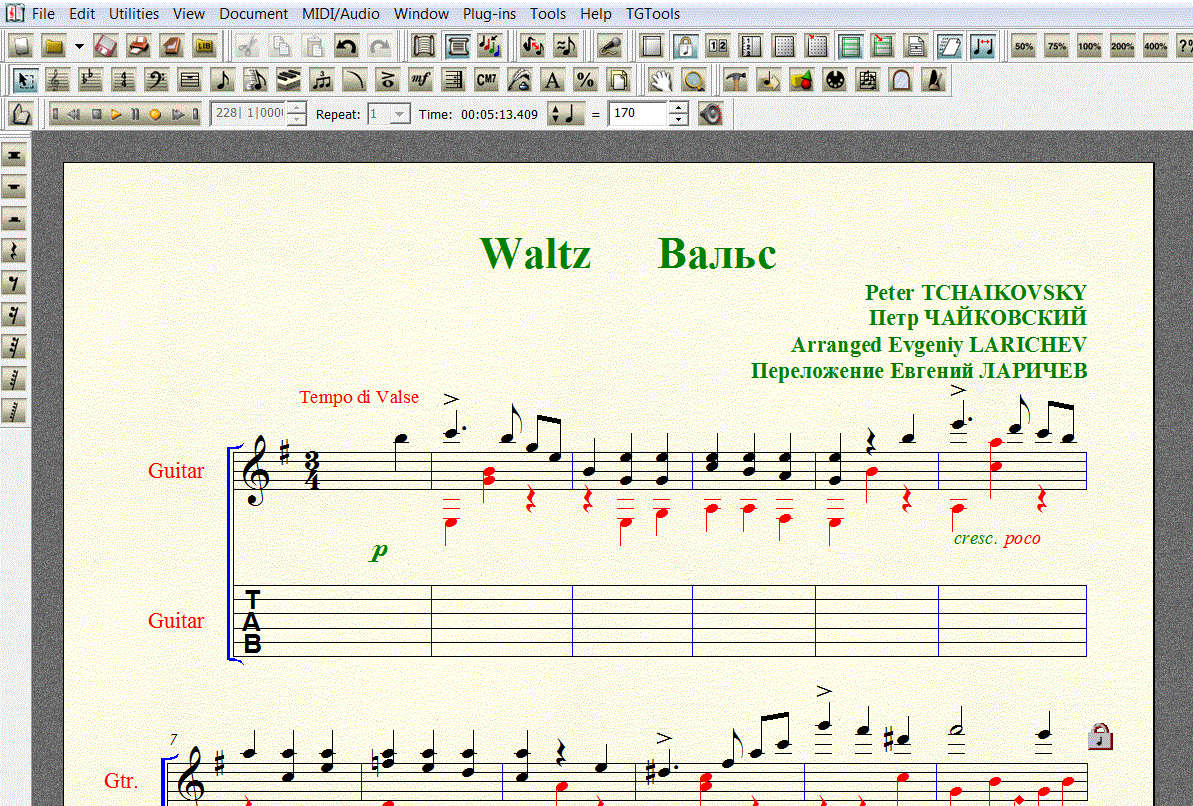The image size is (1193, 806).
Task: Select the Speedy Entry tool
Action: (x=256, y=80)
